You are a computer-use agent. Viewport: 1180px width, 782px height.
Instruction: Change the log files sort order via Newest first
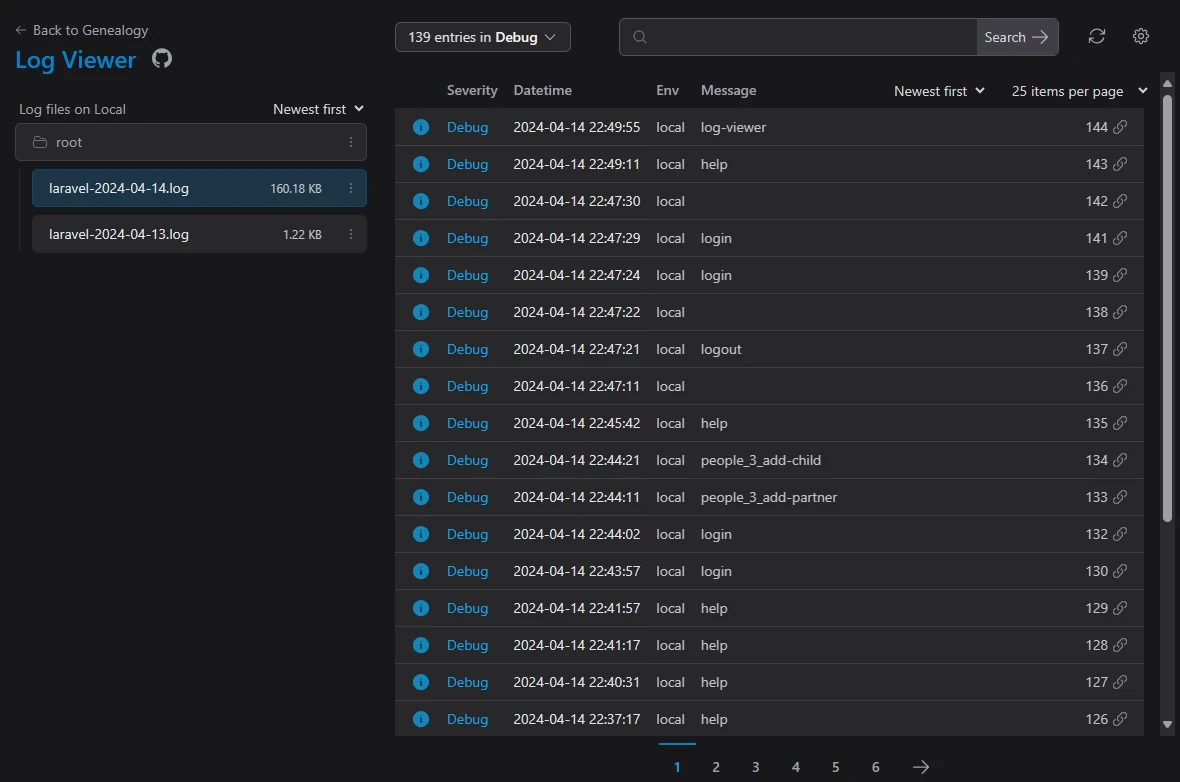click(318, 109)
